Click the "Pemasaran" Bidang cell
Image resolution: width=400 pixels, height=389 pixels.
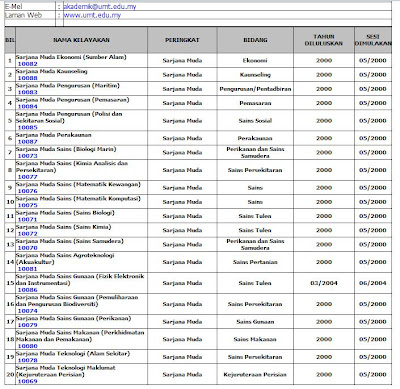pyautogui.click(x=255, y=103)
